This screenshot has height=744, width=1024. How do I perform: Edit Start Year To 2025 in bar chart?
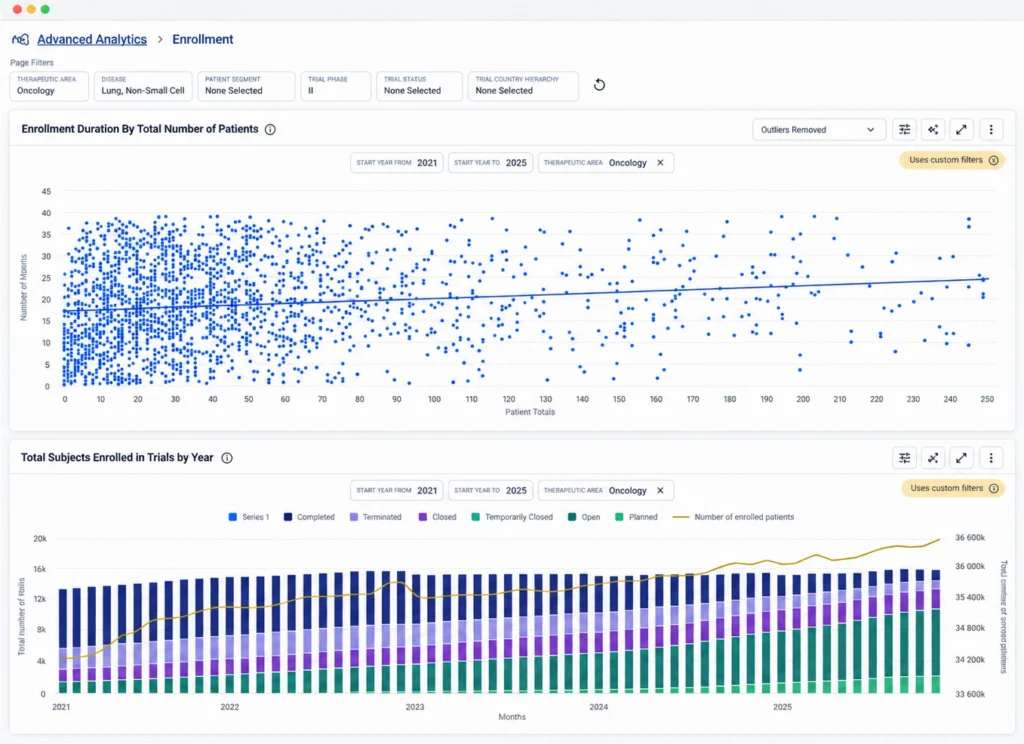click(x=490, y=491)
